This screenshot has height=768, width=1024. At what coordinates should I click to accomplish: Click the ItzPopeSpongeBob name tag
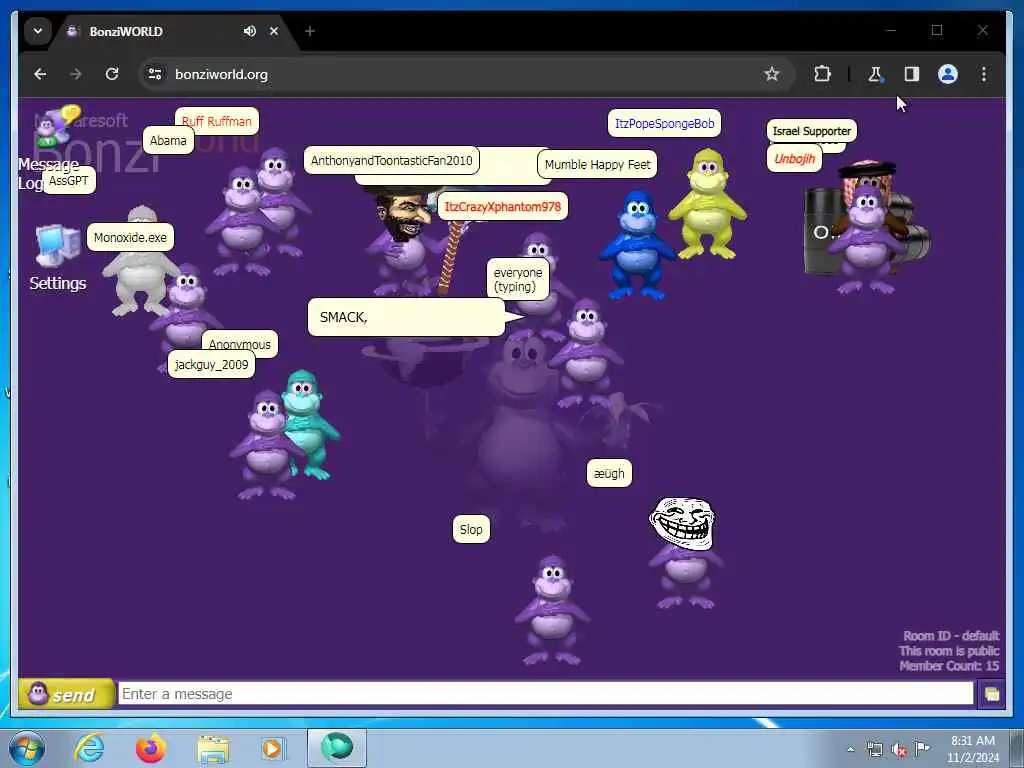pyautogui.click(x=664, y=123)
